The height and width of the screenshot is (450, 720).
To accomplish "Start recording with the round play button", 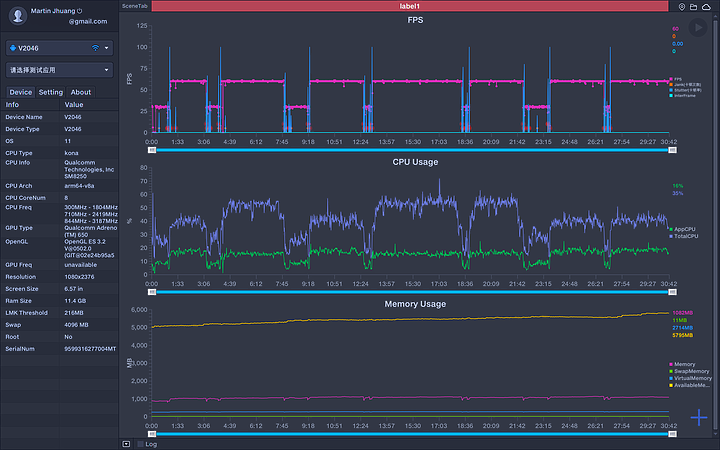I will pyautogui.click(x=698, y=28).
